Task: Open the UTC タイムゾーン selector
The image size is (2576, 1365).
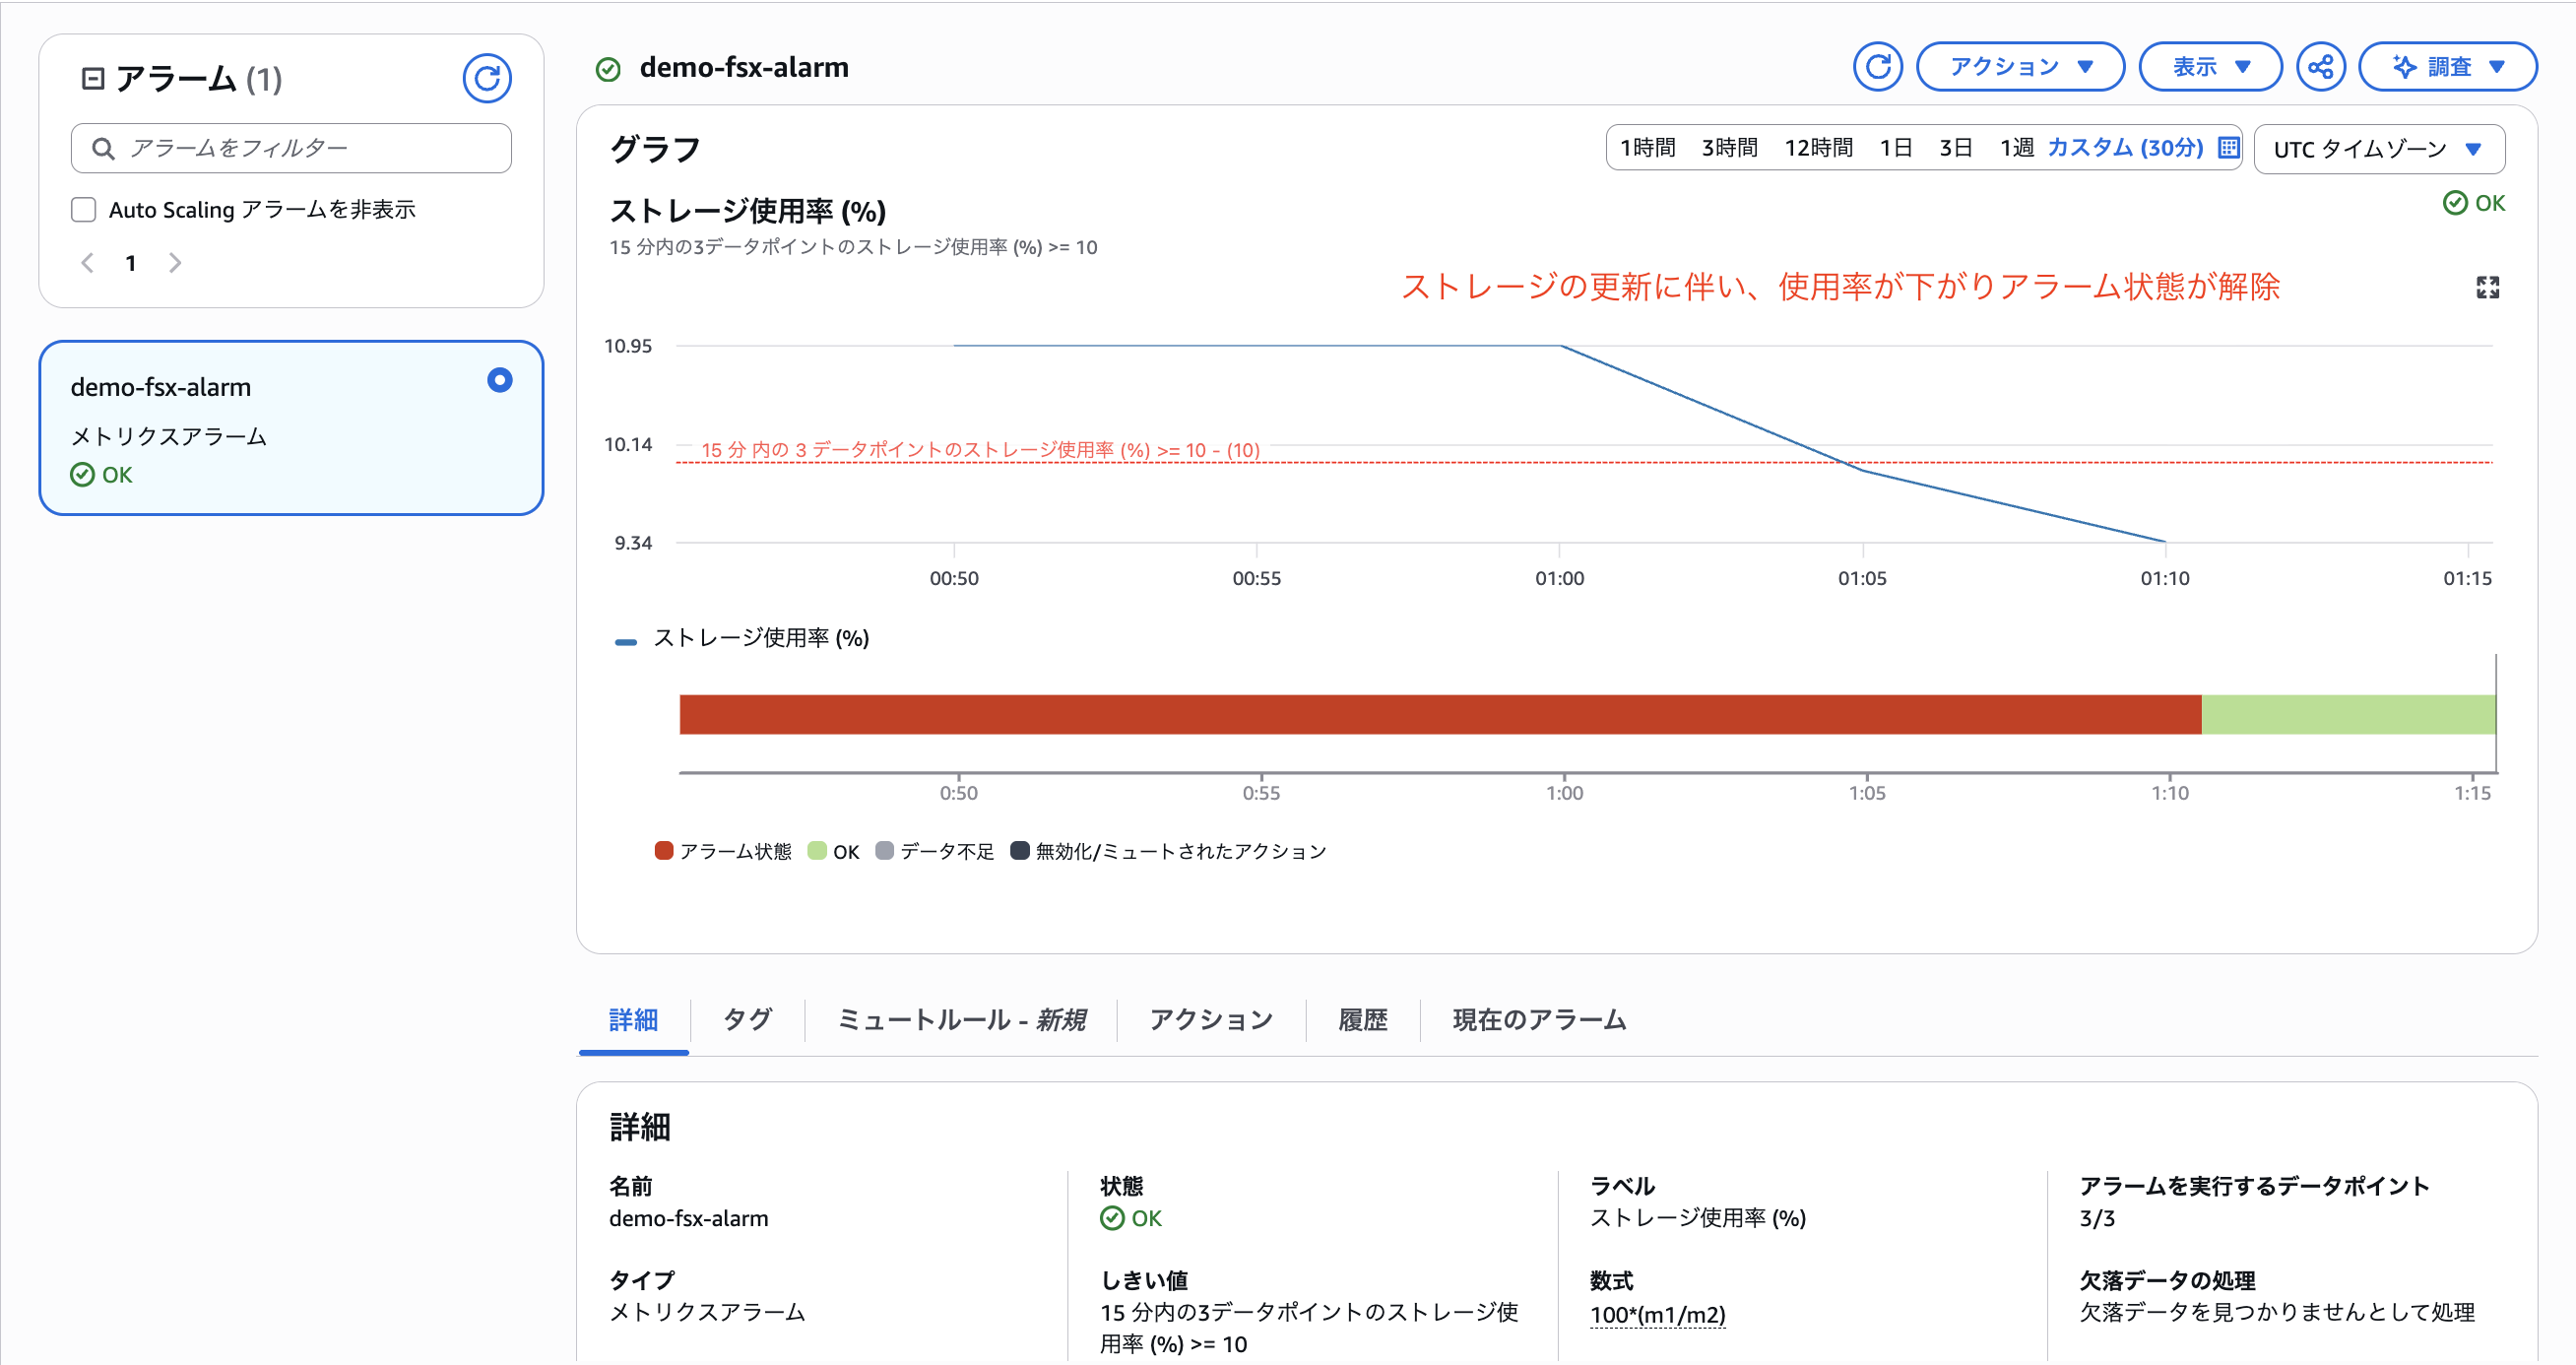Action: coord(2378,149)
